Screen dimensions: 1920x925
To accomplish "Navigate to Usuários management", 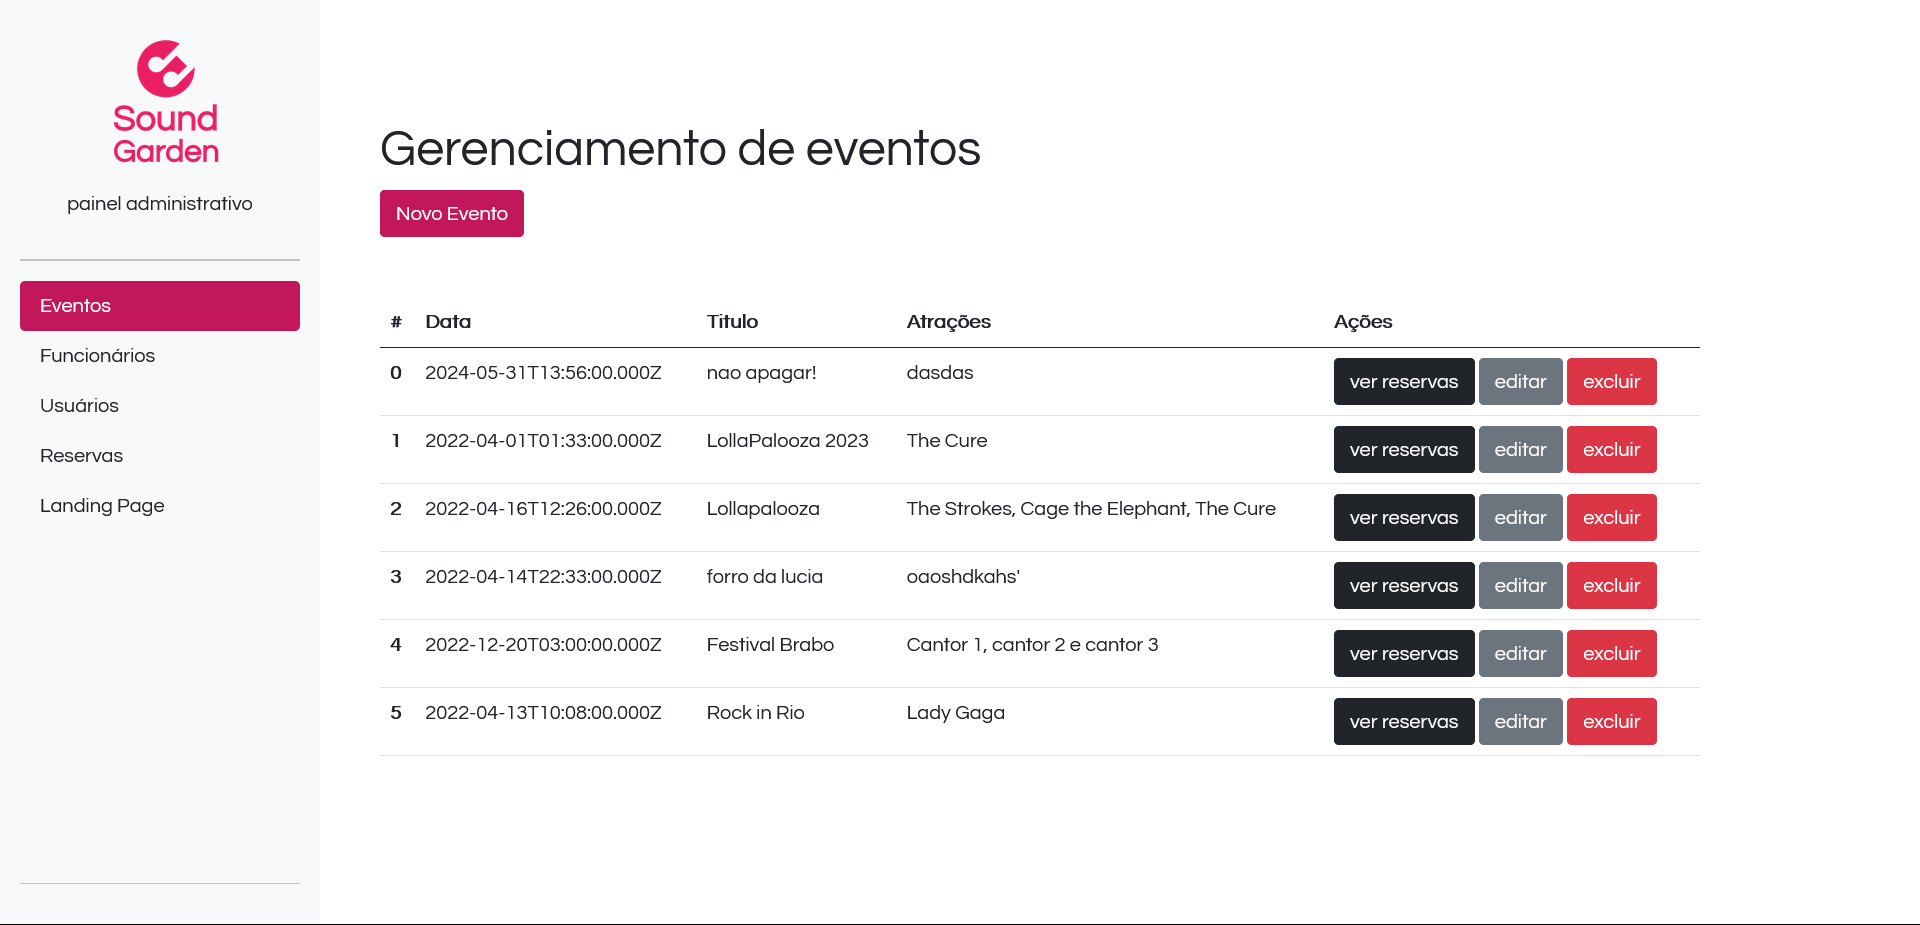I will click(x=79, y=405).
